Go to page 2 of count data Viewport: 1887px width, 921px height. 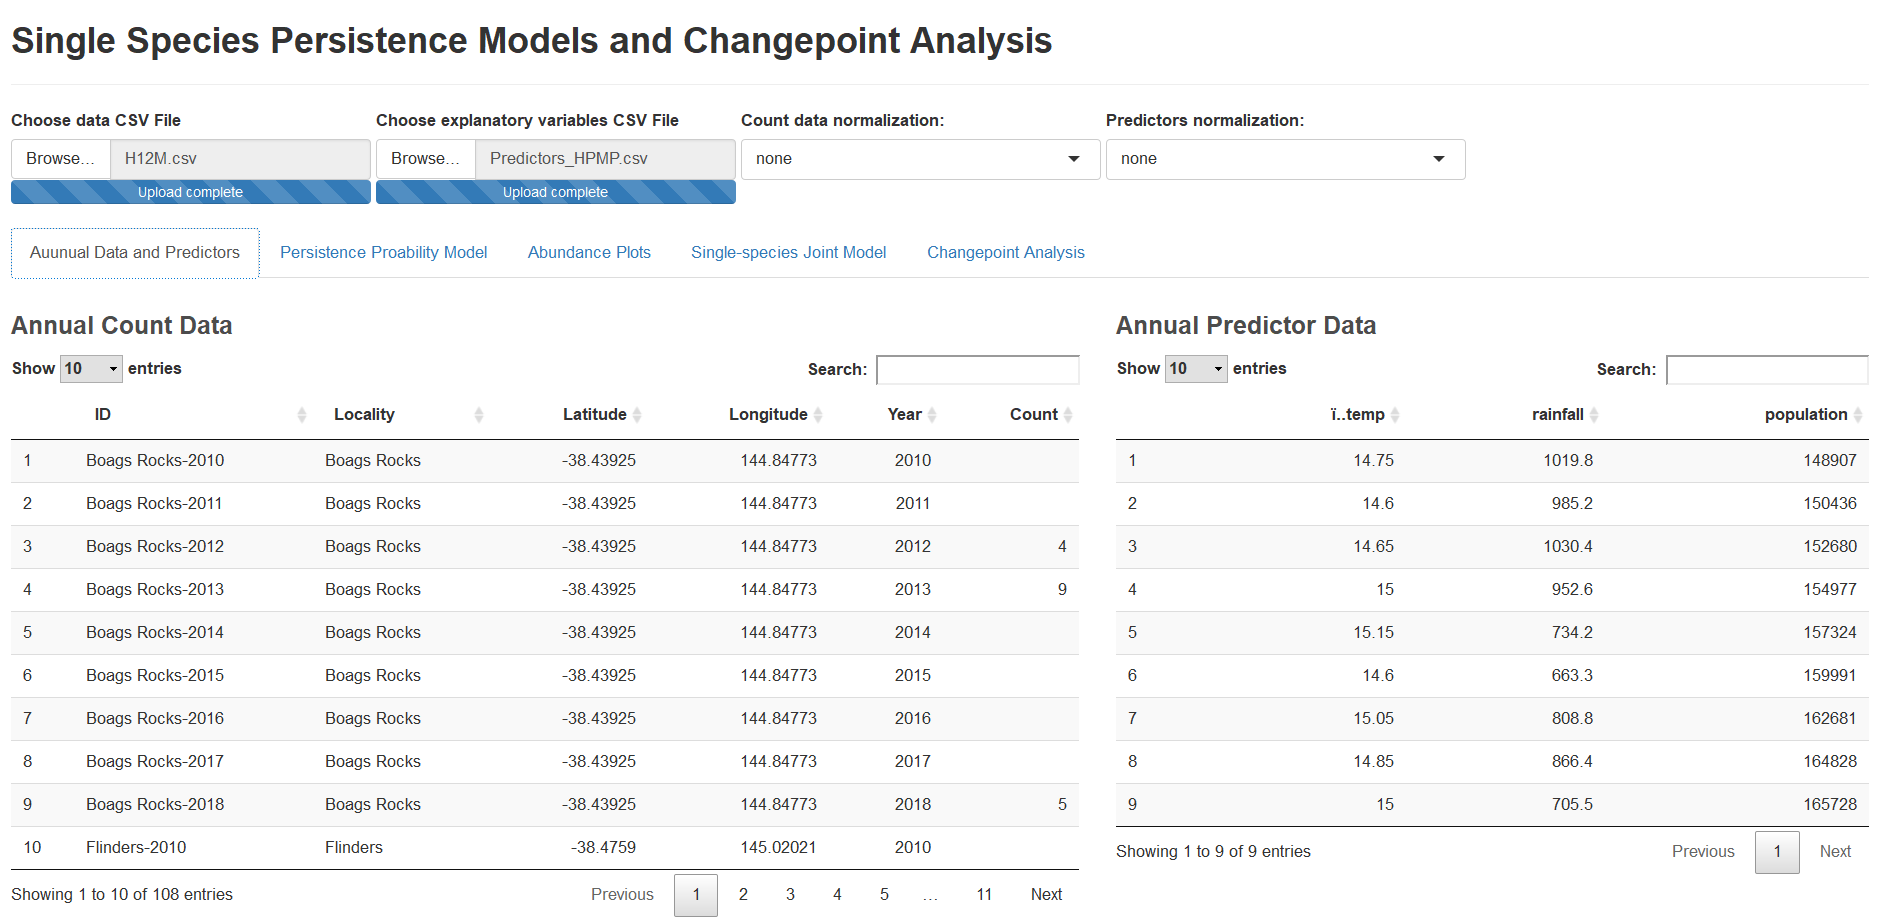pyautogui.click(x=743, y=895)
